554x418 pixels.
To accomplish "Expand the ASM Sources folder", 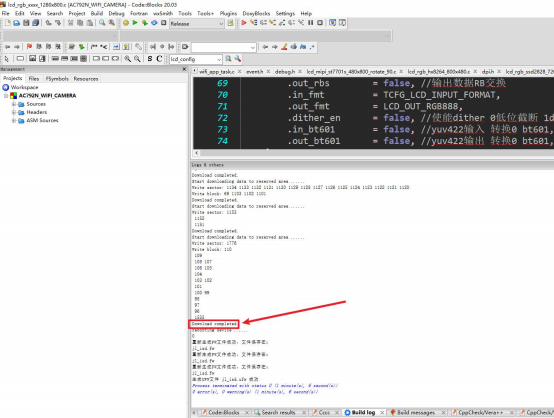I will point(14,120).
